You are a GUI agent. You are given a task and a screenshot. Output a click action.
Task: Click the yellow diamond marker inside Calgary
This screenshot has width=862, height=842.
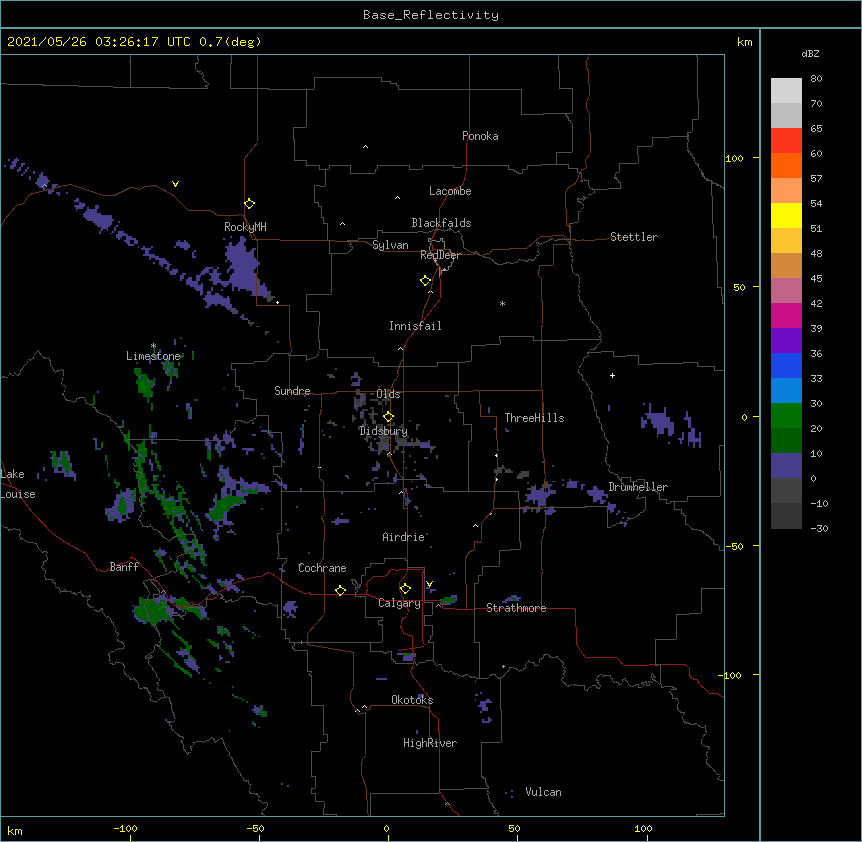(x=405, y=589)
